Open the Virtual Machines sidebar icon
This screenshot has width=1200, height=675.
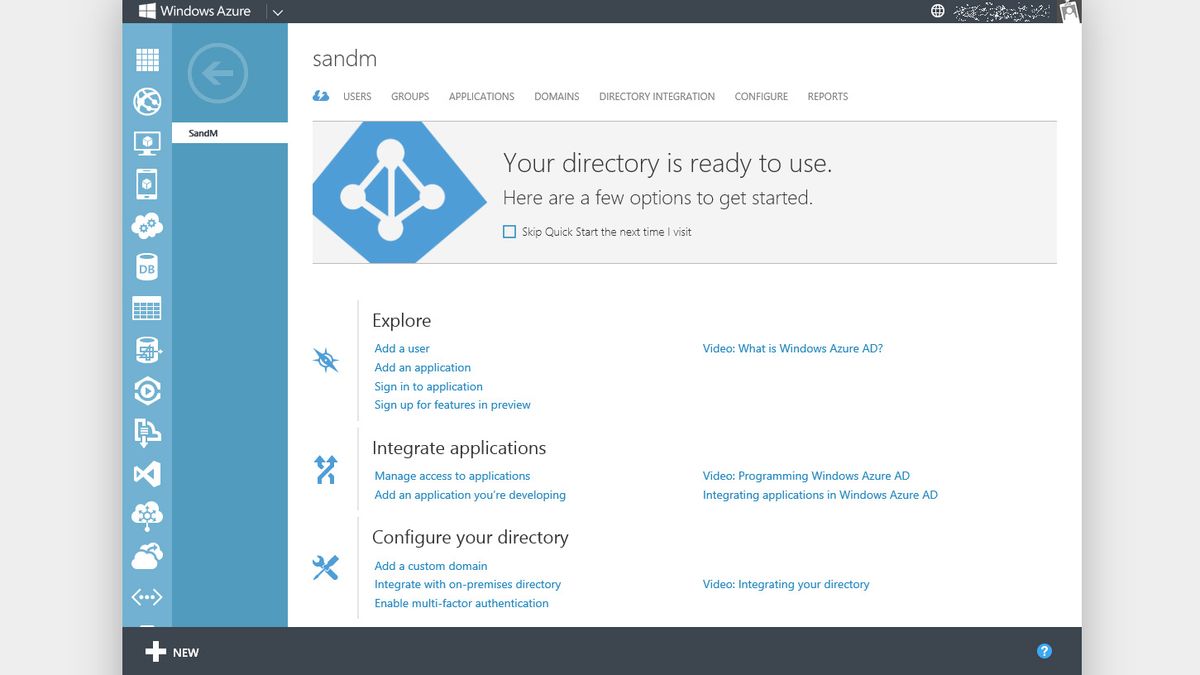click(x=147, y=142)
